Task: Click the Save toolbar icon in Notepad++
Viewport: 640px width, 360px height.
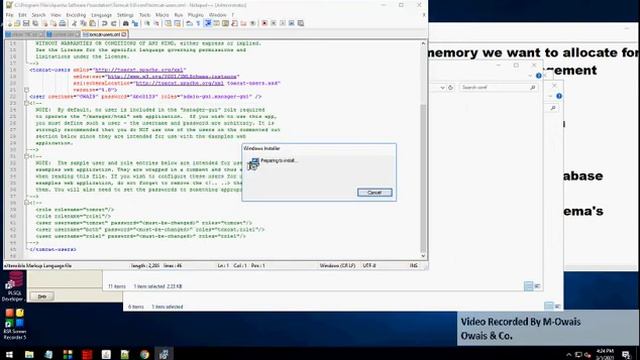Action: pos(26,24)
